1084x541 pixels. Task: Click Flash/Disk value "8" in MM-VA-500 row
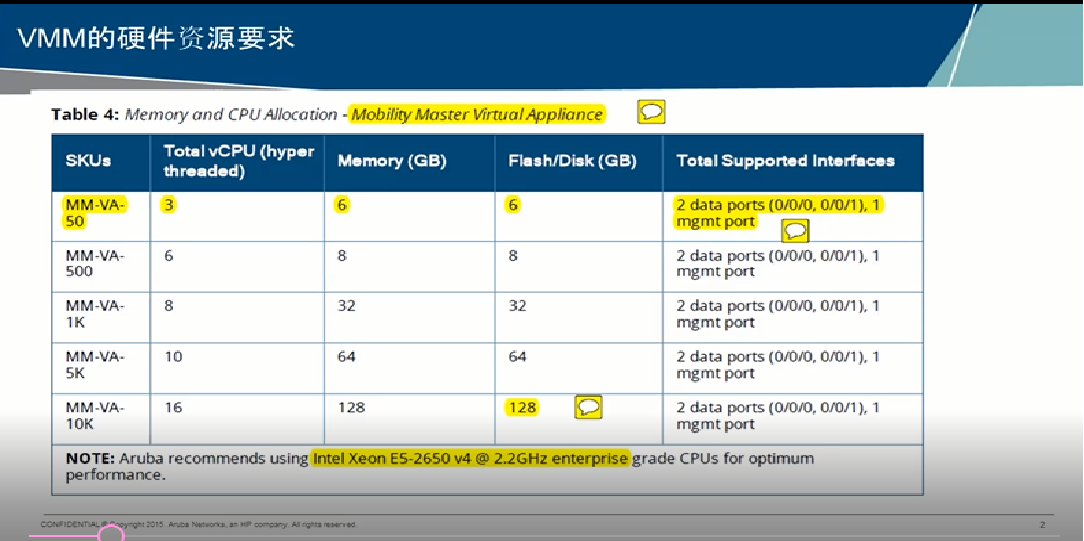(513, 256)
